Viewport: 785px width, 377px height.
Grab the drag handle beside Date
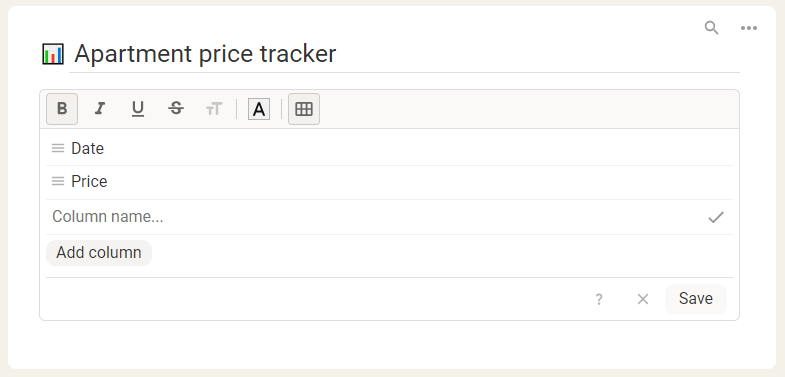coord(58,148)
